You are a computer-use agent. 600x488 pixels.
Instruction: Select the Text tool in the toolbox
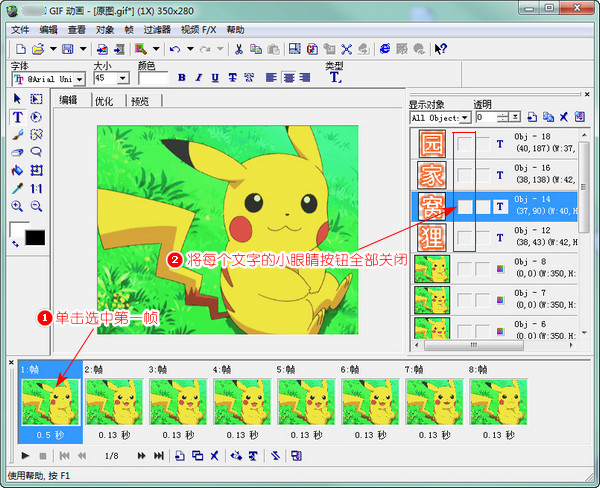[18, 117]
